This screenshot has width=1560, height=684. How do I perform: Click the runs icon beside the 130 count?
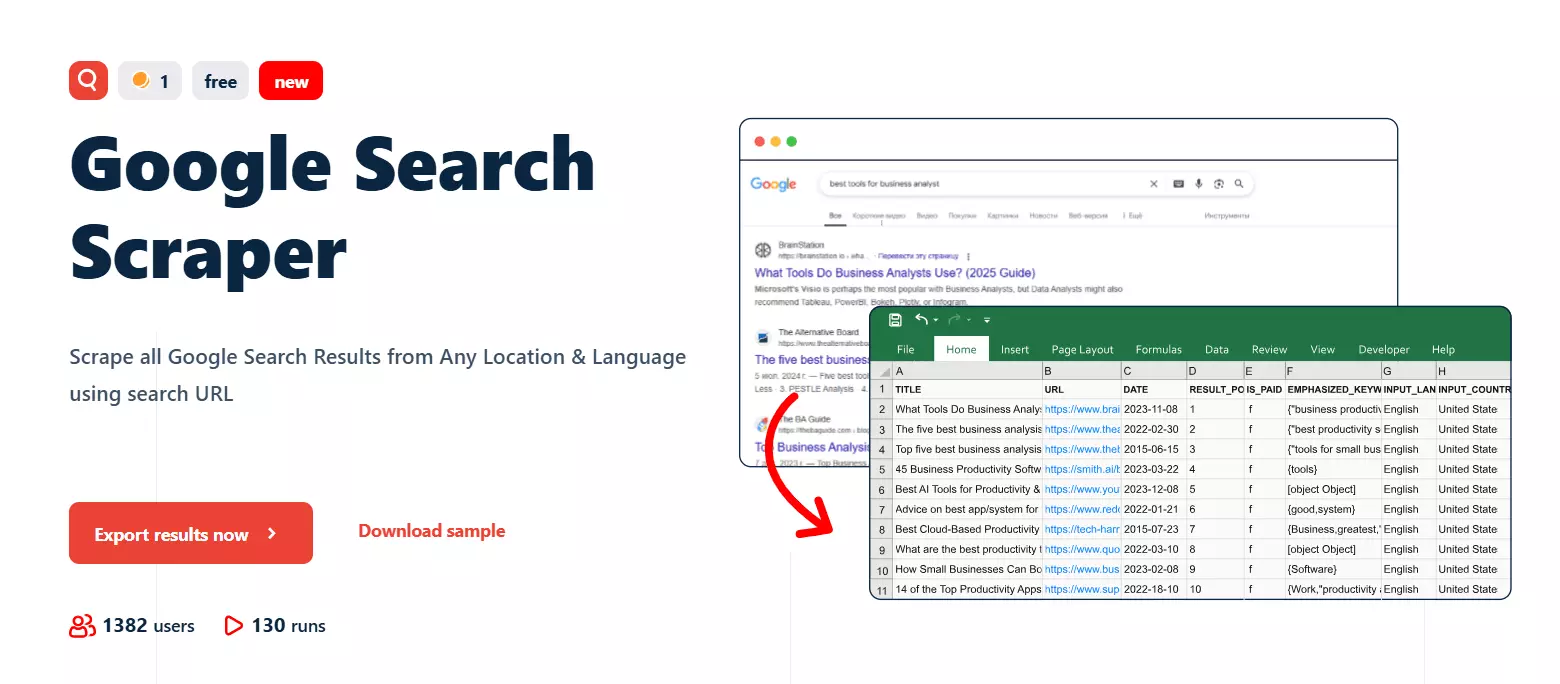point(233,625)
